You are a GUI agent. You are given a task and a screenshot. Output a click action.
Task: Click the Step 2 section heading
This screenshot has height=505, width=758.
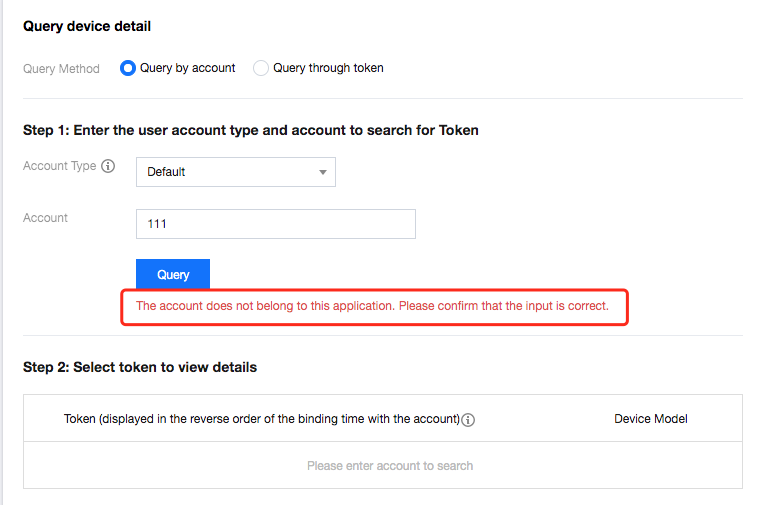coord(140,367)
